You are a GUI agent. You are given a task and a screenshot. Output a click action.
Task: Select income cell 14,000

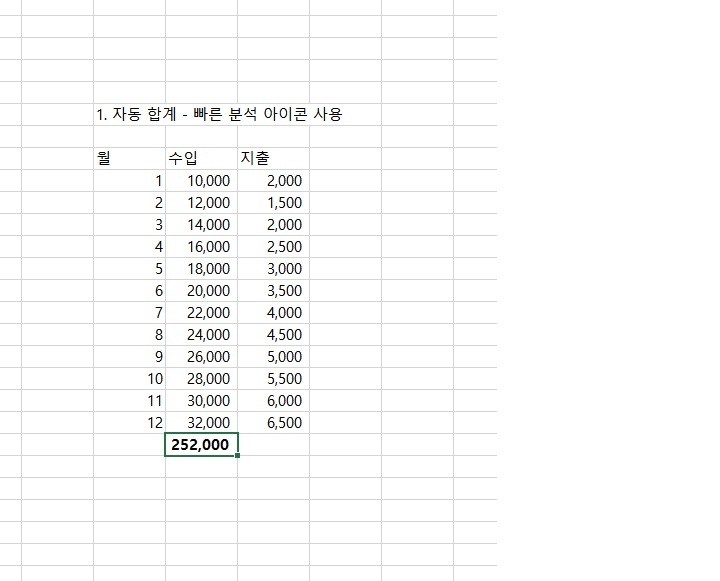pyautogui.click(x=201, y=225)
